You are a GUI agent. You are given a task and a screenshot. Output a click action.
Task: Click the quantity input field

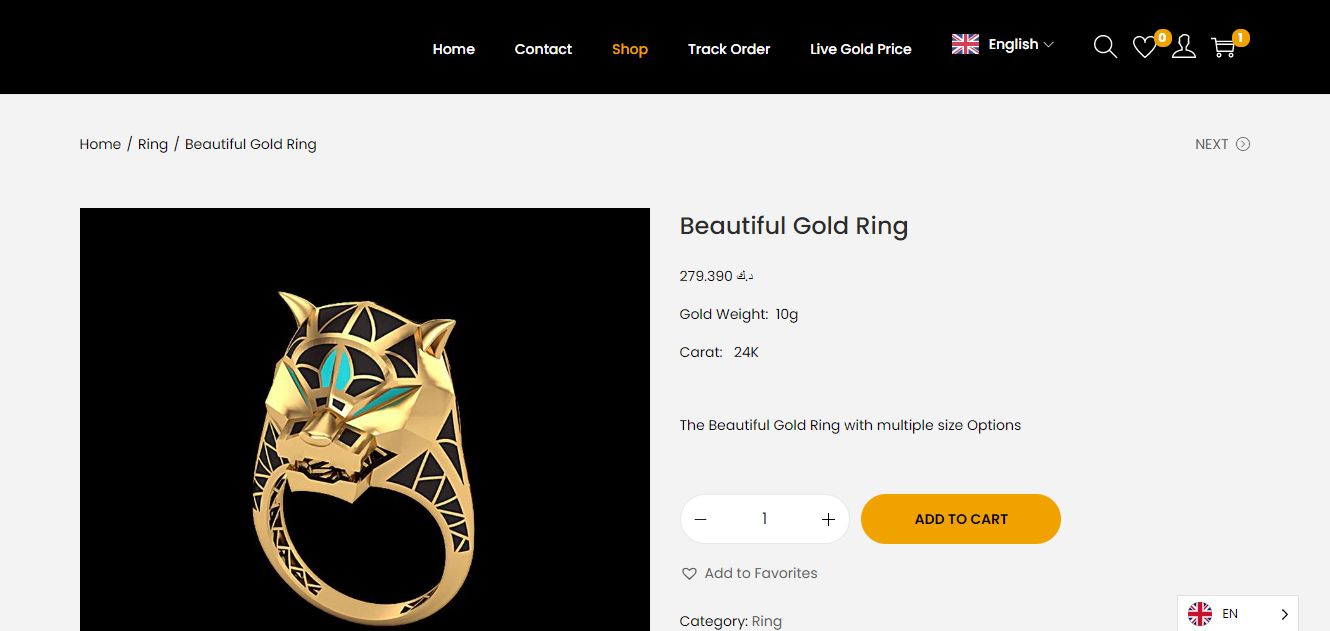point(764,519)
